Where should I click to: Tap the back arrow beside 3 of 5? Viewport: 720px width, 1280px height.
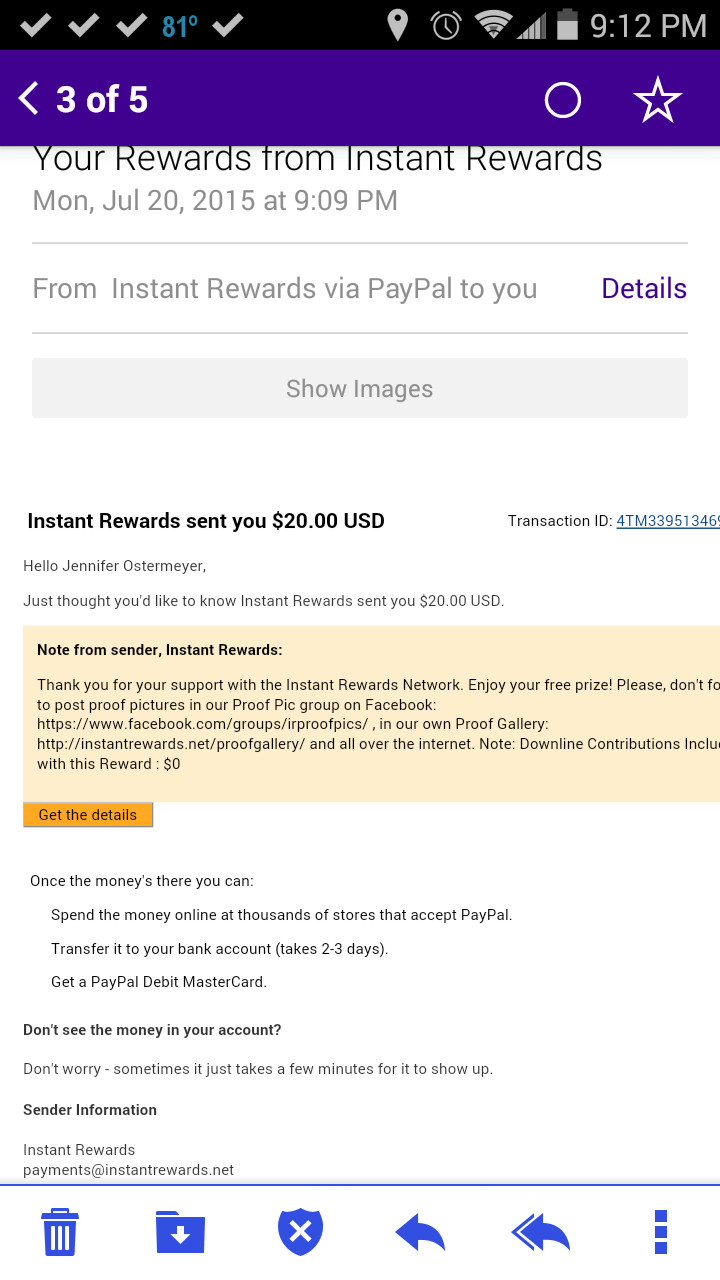pyautogui.click(x=28, y=99)
